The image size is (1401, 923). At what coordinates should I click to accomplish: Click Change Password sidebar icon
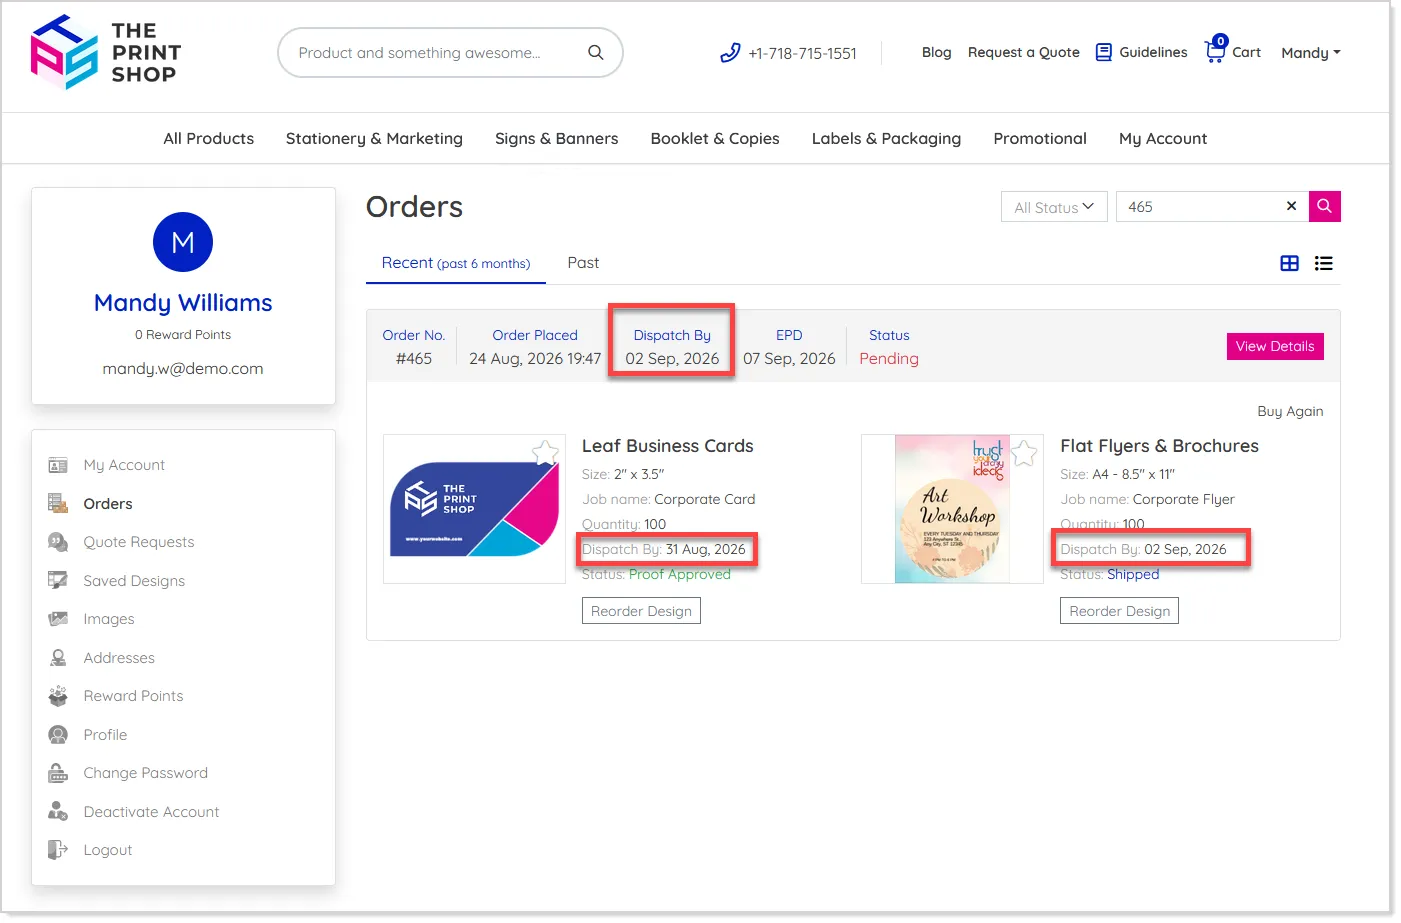point(58,773)
